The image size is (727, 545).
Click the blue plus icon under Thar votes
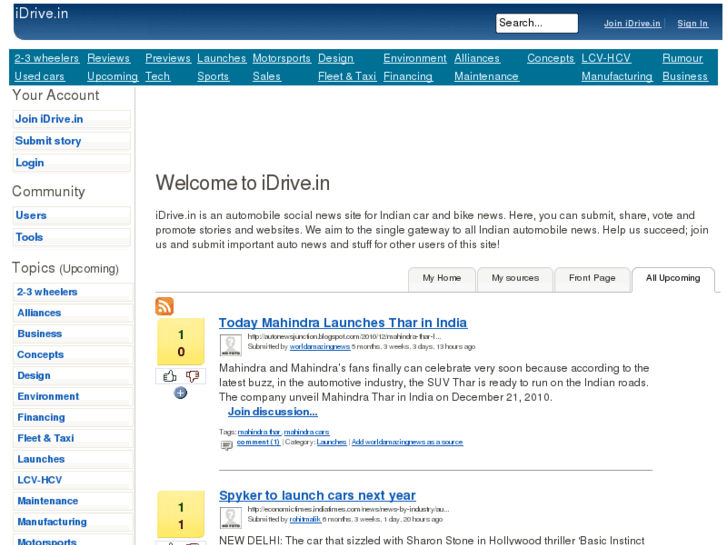click(180, 393)
